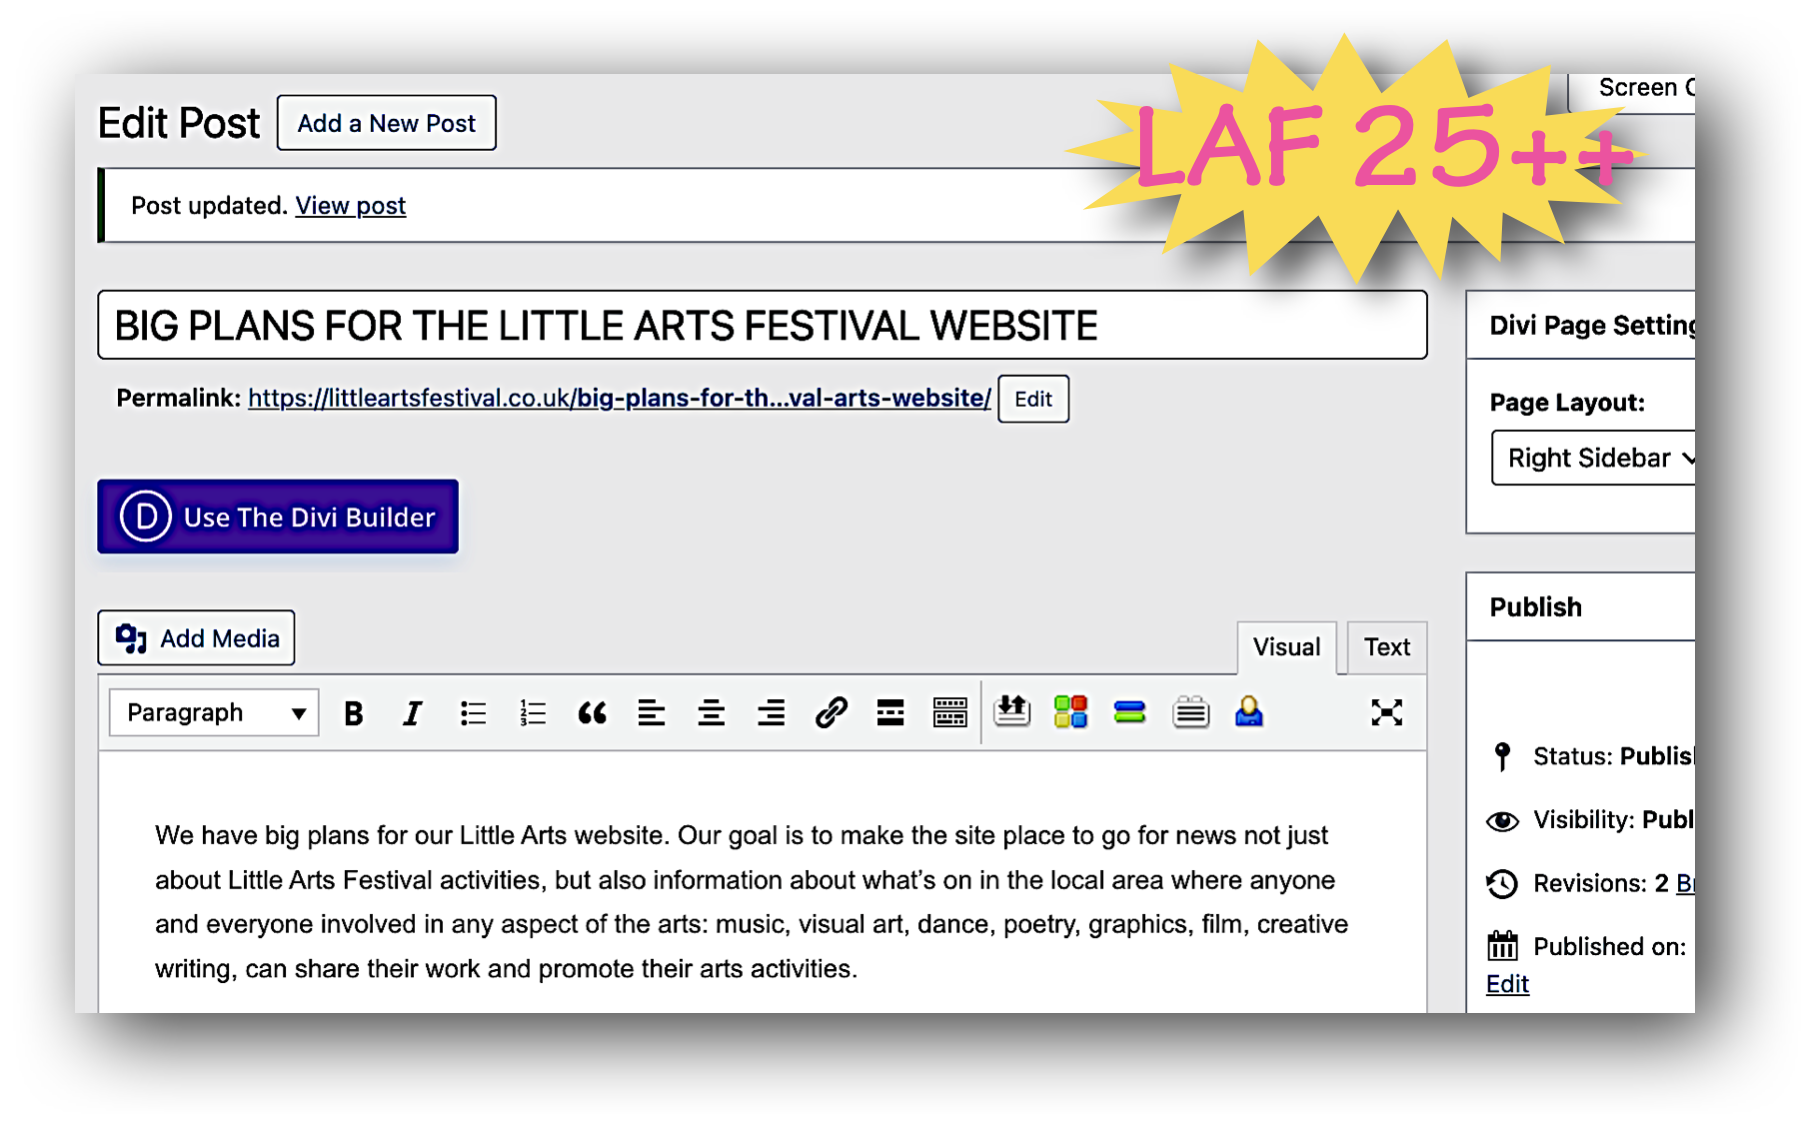Enter distraction-free fullscreen mode
Screen dimensions: 1808x1148
coord(1388,712)
